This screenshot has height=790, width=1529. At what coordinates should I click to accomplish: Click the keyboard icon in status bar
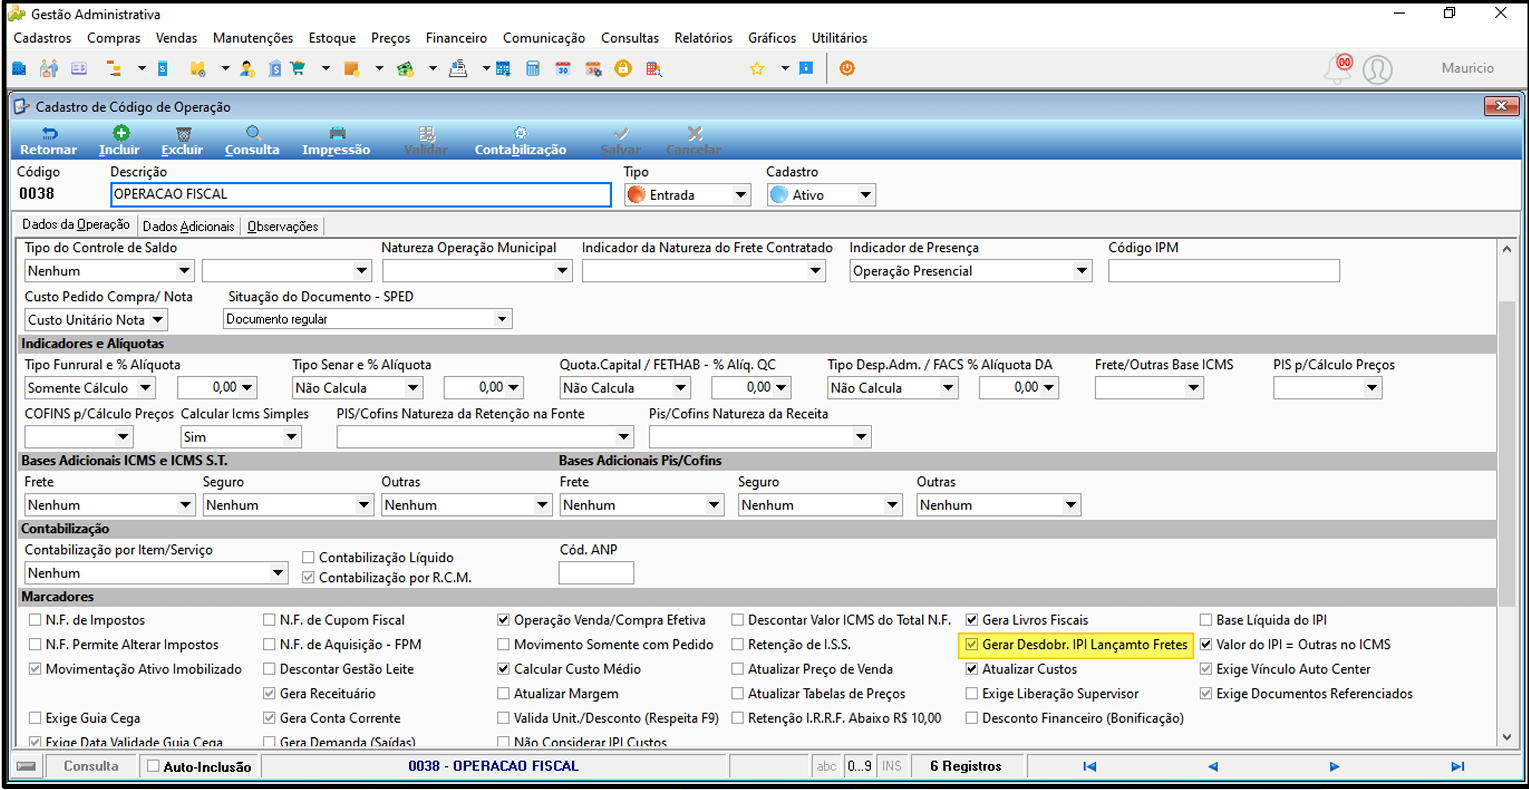tap(27, 766)
